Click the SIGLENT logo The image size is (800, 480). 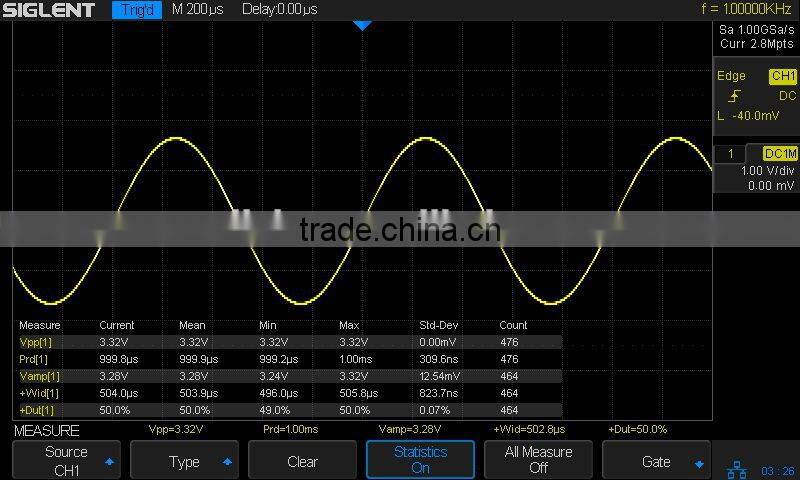click(48, 10)
